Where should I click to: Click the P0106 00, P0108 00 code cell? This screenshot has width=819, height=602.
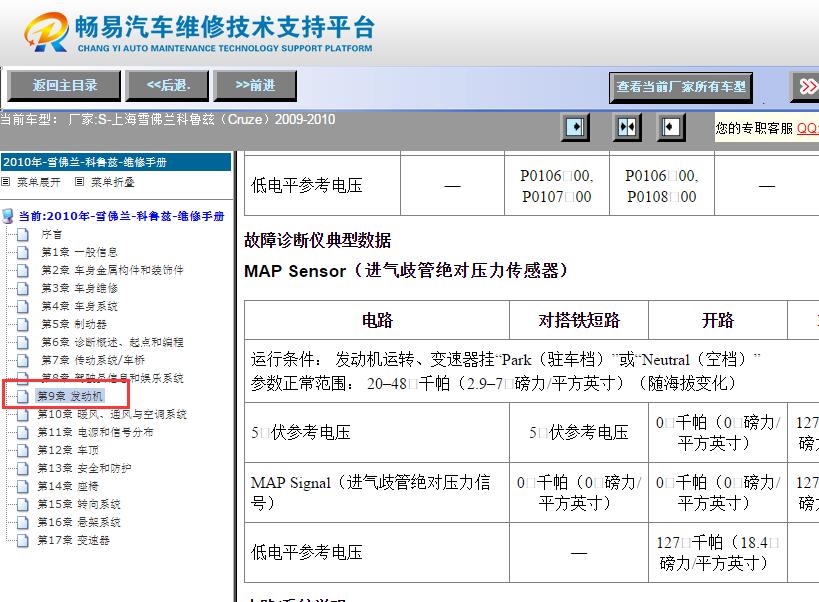pyautogui.click(x=662, y=186)
